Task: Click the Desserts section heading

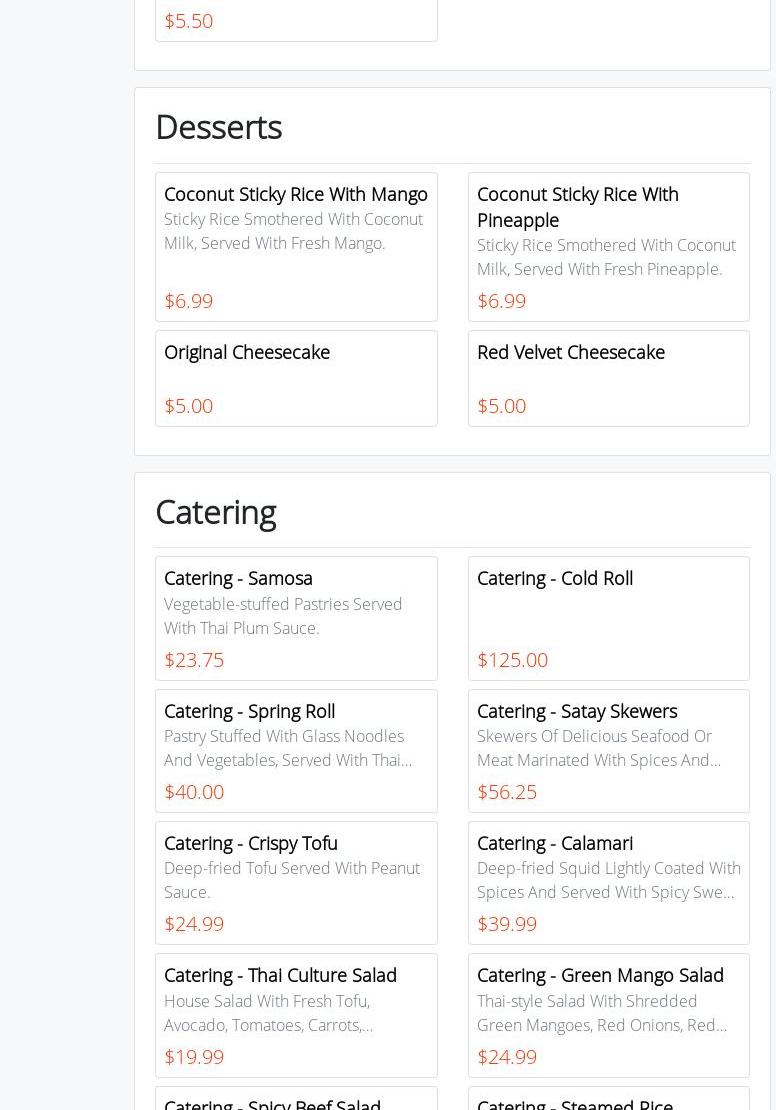Action: [x=219, y=127]
